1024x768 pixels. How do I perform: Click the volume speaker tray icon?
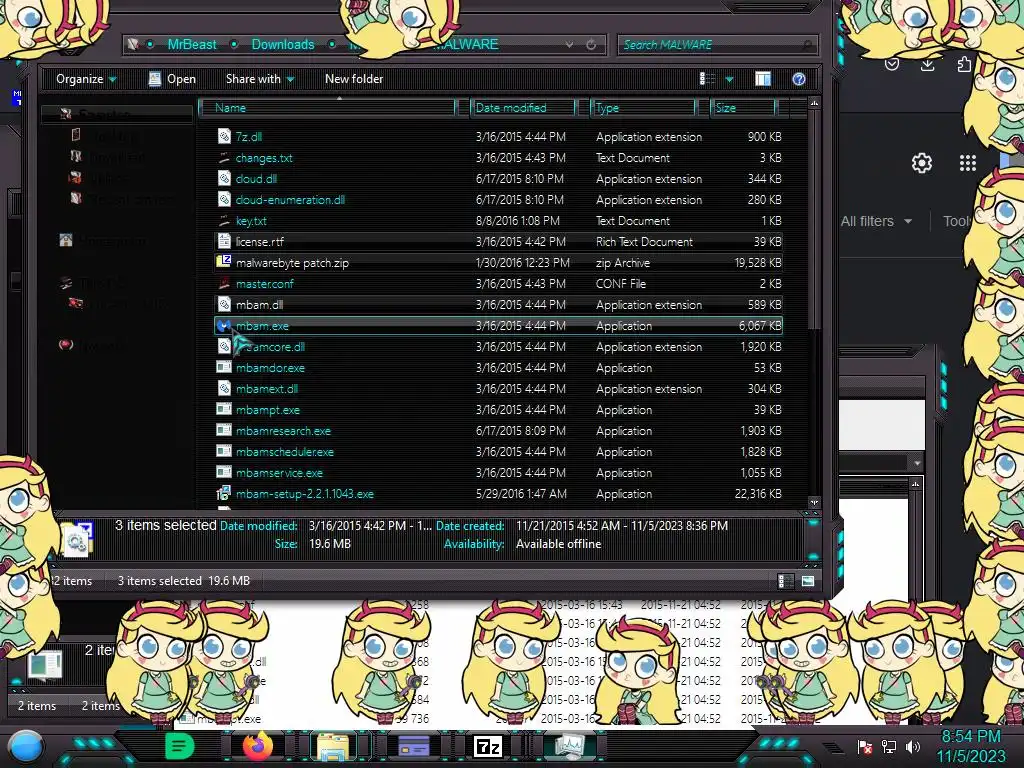click(913, 746)
